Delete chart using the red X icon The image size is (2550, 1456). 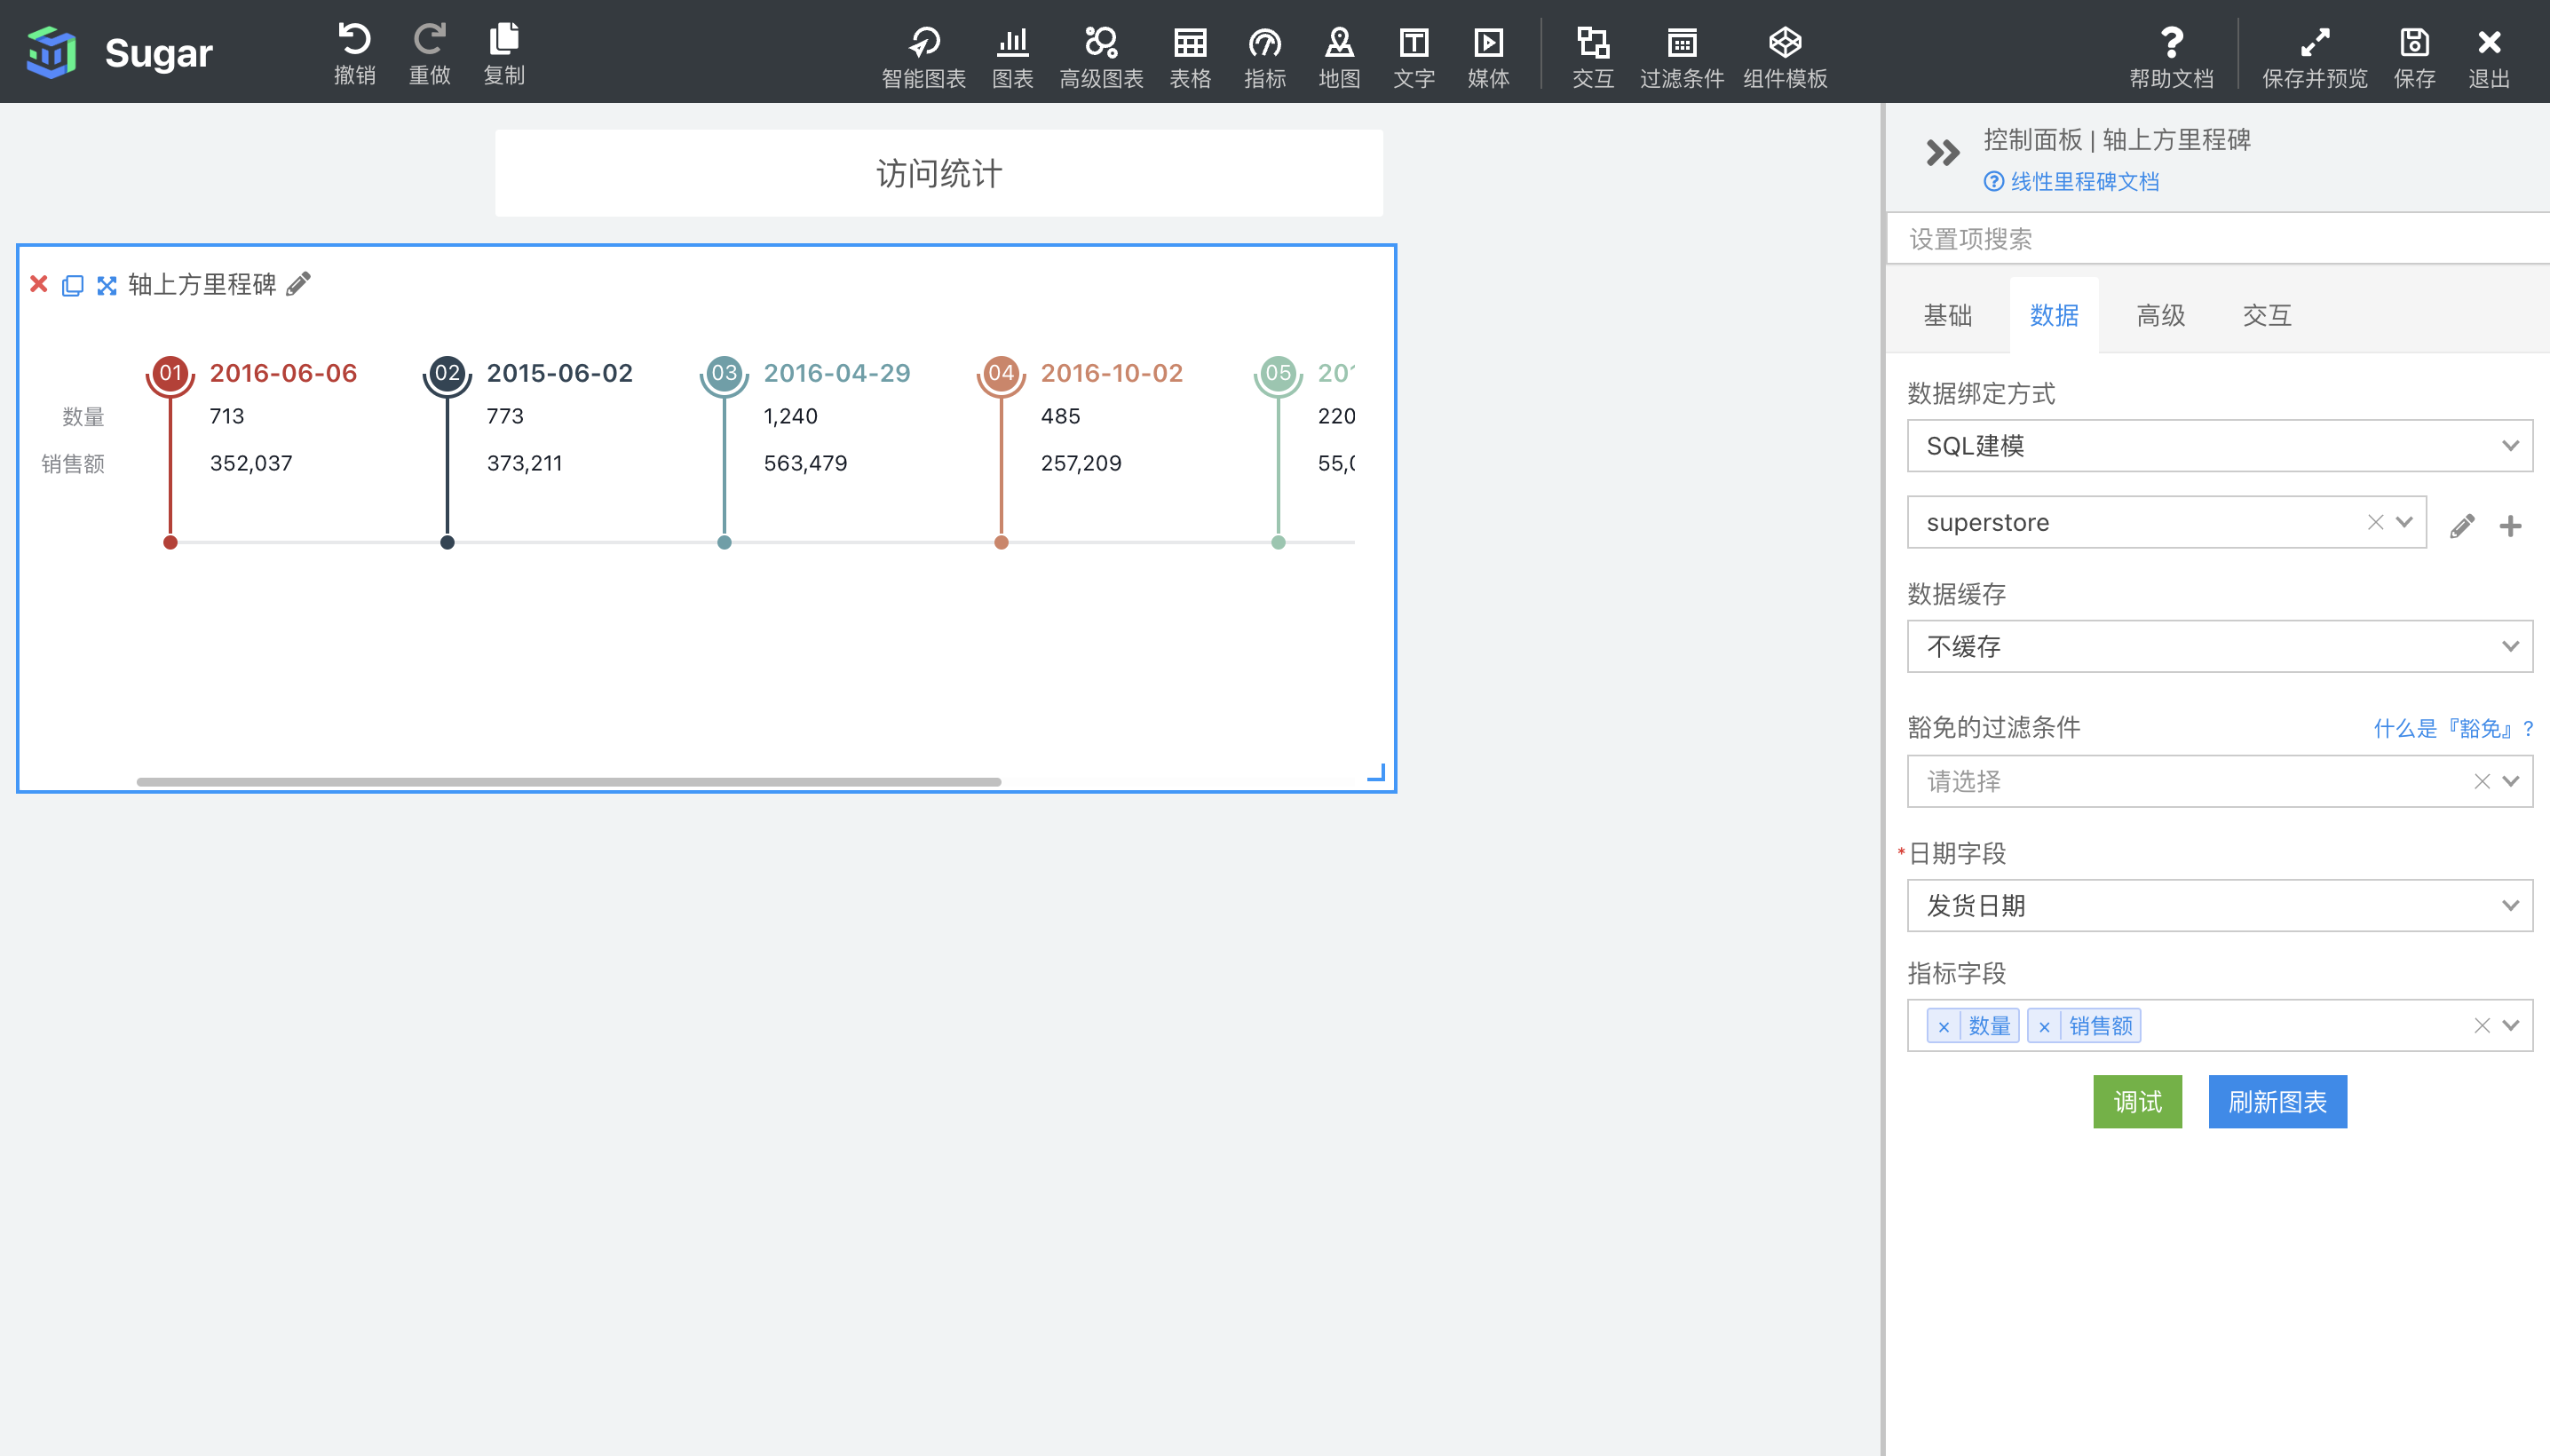[x=39, y=284]
